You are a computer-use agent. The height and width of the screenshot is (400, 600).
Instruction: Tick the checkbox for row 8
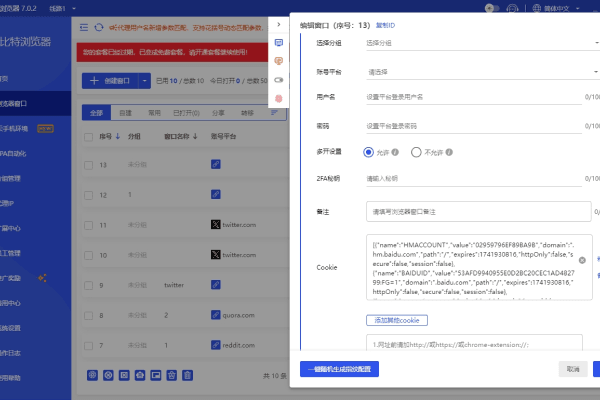pyautogui.click(x=88, y=315)
